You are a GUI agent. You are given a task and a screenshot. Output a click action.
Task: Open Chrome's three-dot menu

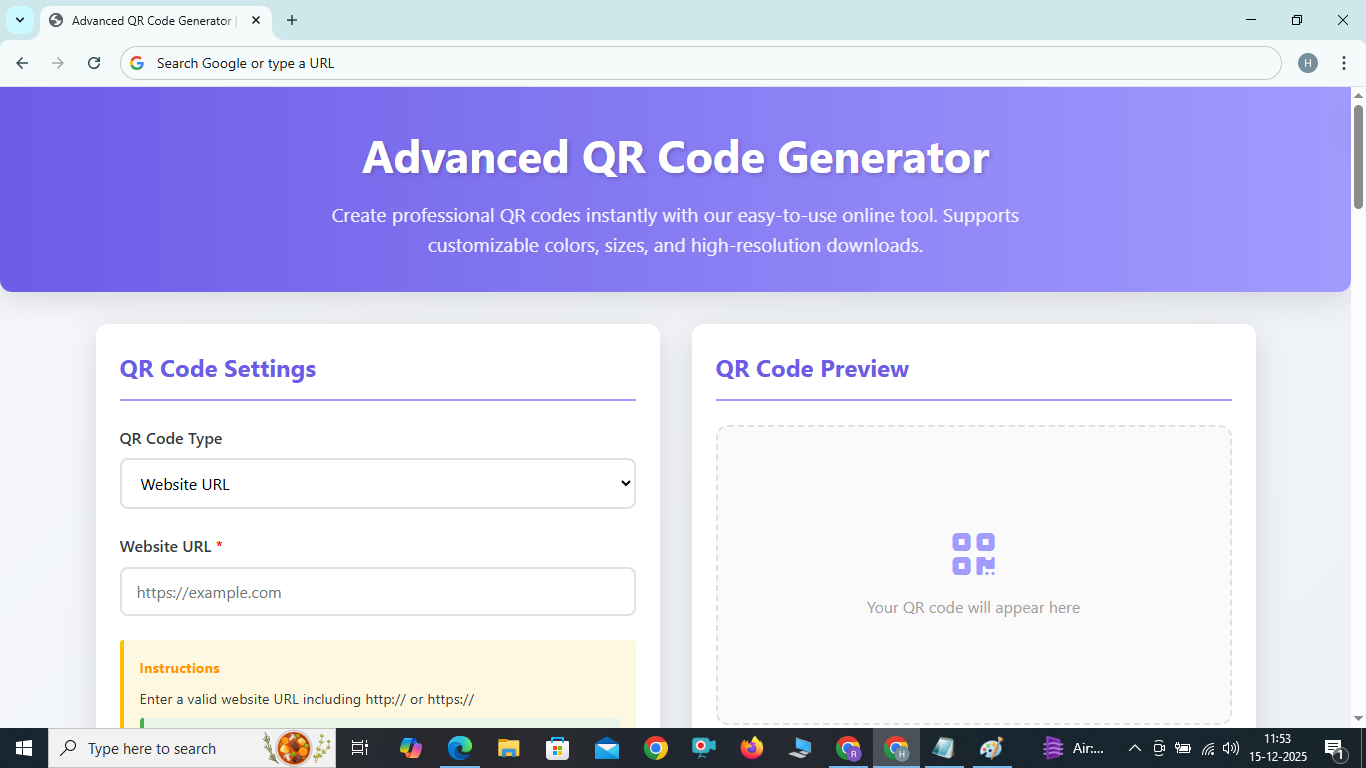[1345, 62]
